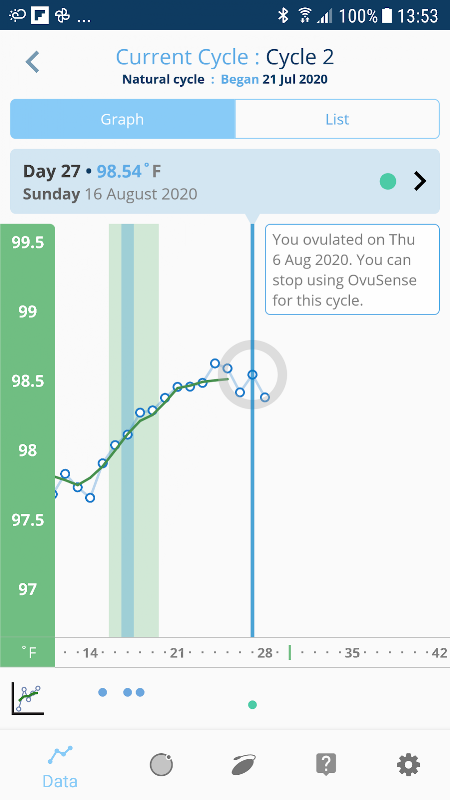Tap the mini chart legend icon
The width and height of the screenshot is (450, 800).
28,699
